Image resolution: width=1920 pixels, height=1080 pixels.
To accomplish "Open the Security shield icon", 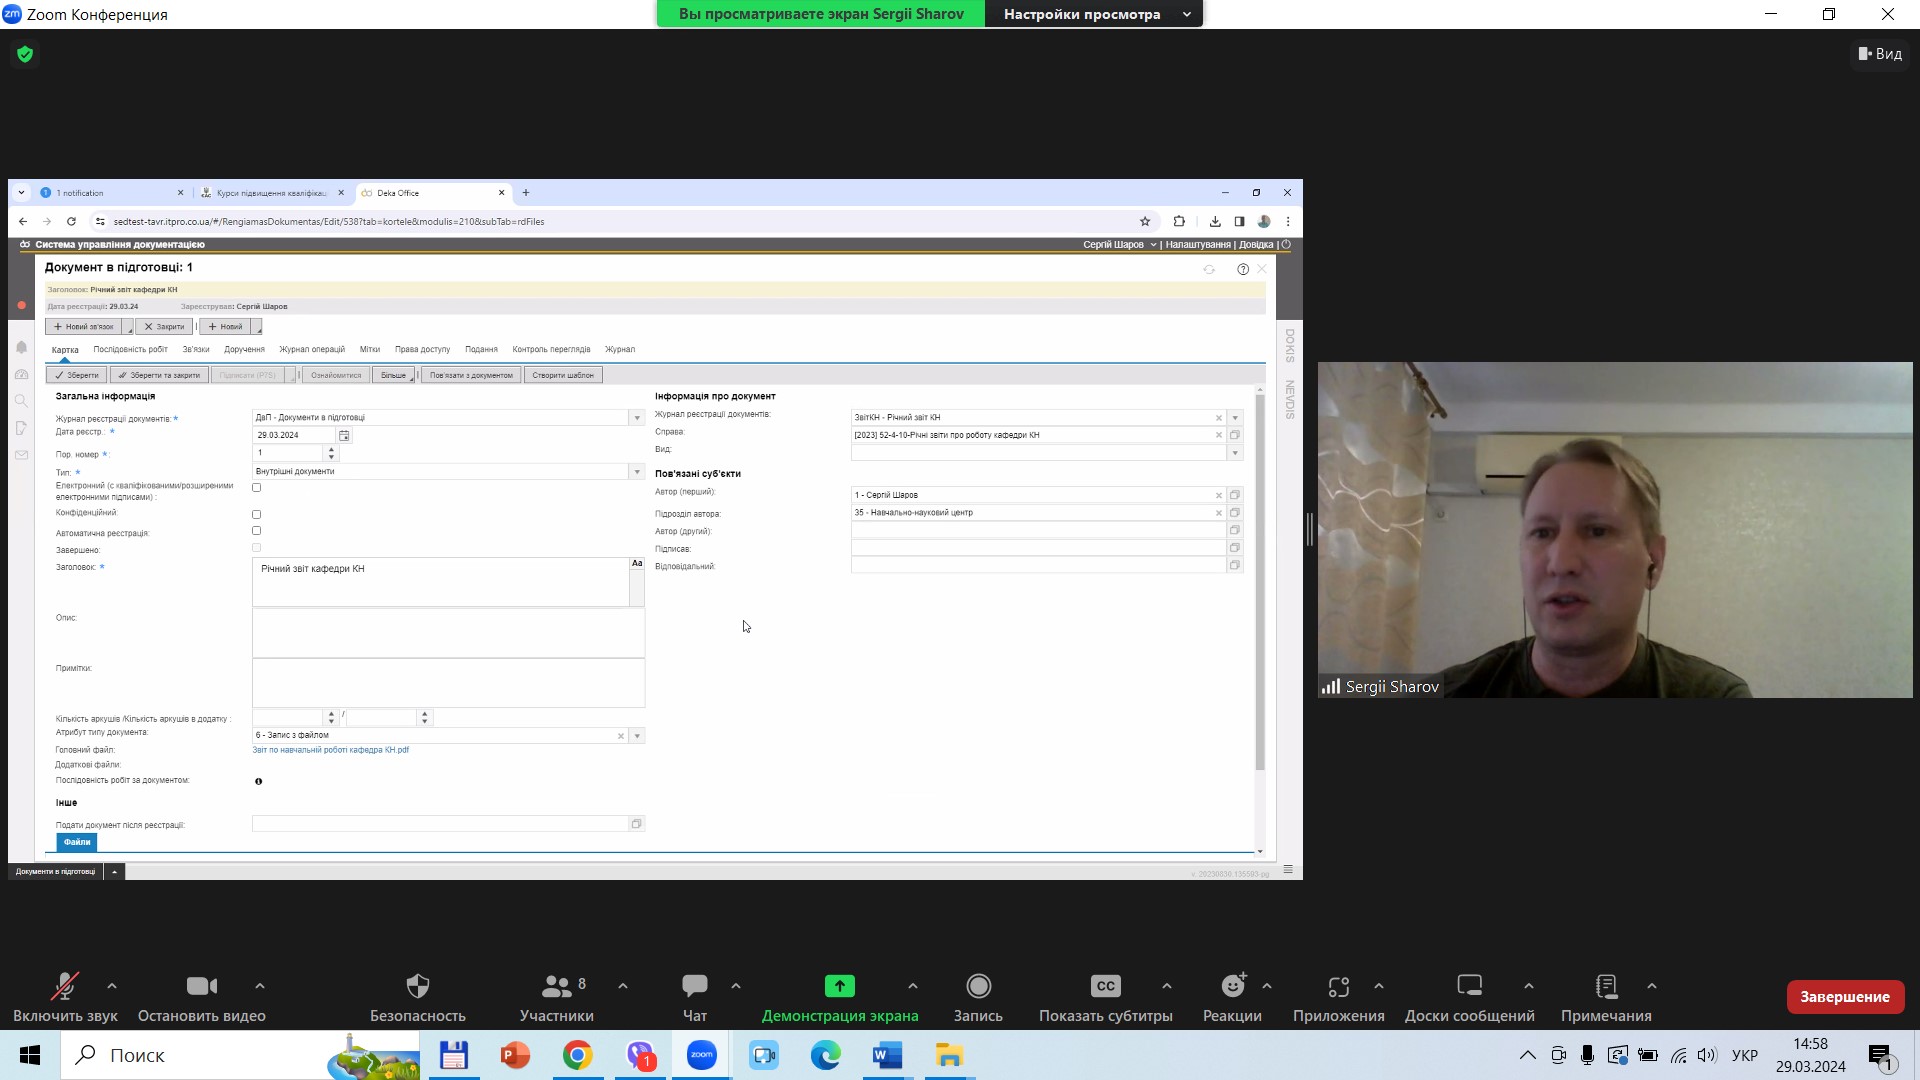I will (x=417, y=986).
